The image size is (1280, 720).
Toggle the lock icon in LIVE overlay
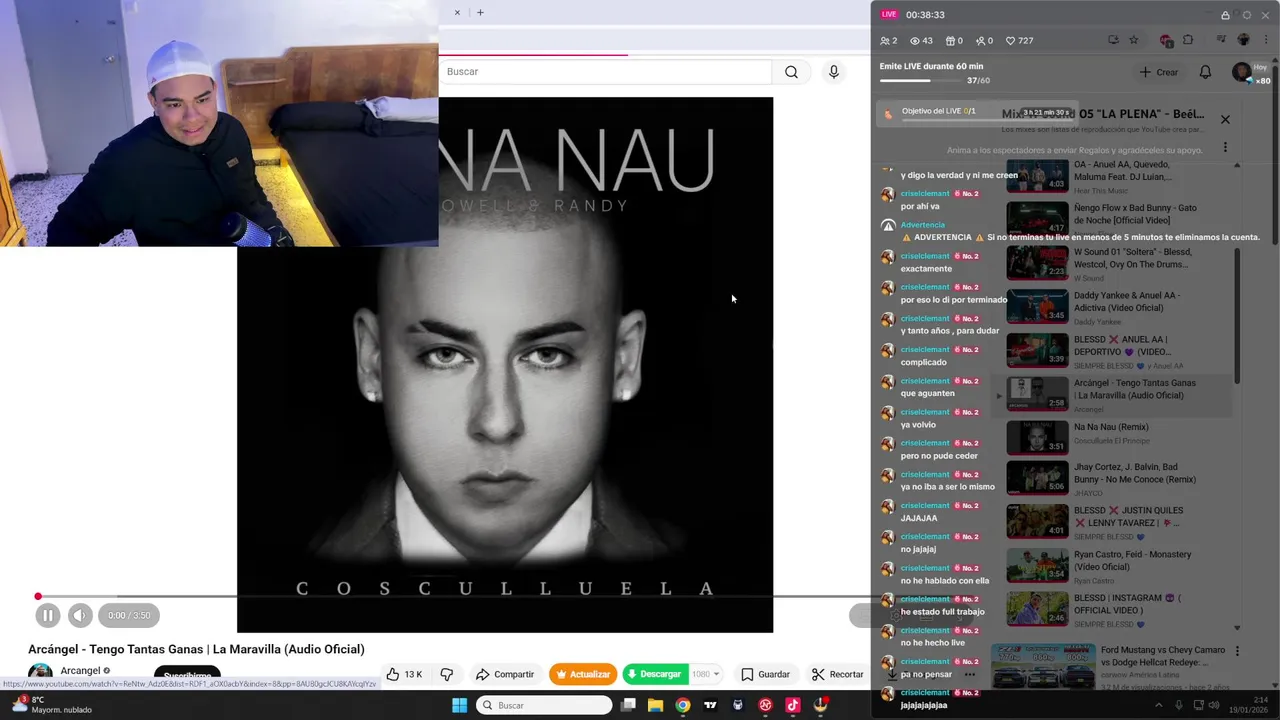pyautogui.click(x=1225, y=15)
